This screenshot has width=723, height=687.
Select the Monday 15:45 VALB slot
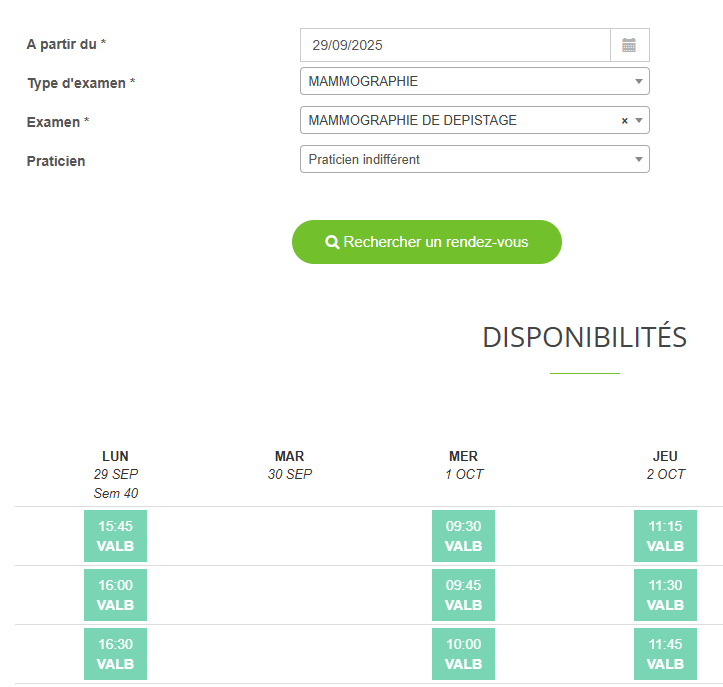pos(115,536)
